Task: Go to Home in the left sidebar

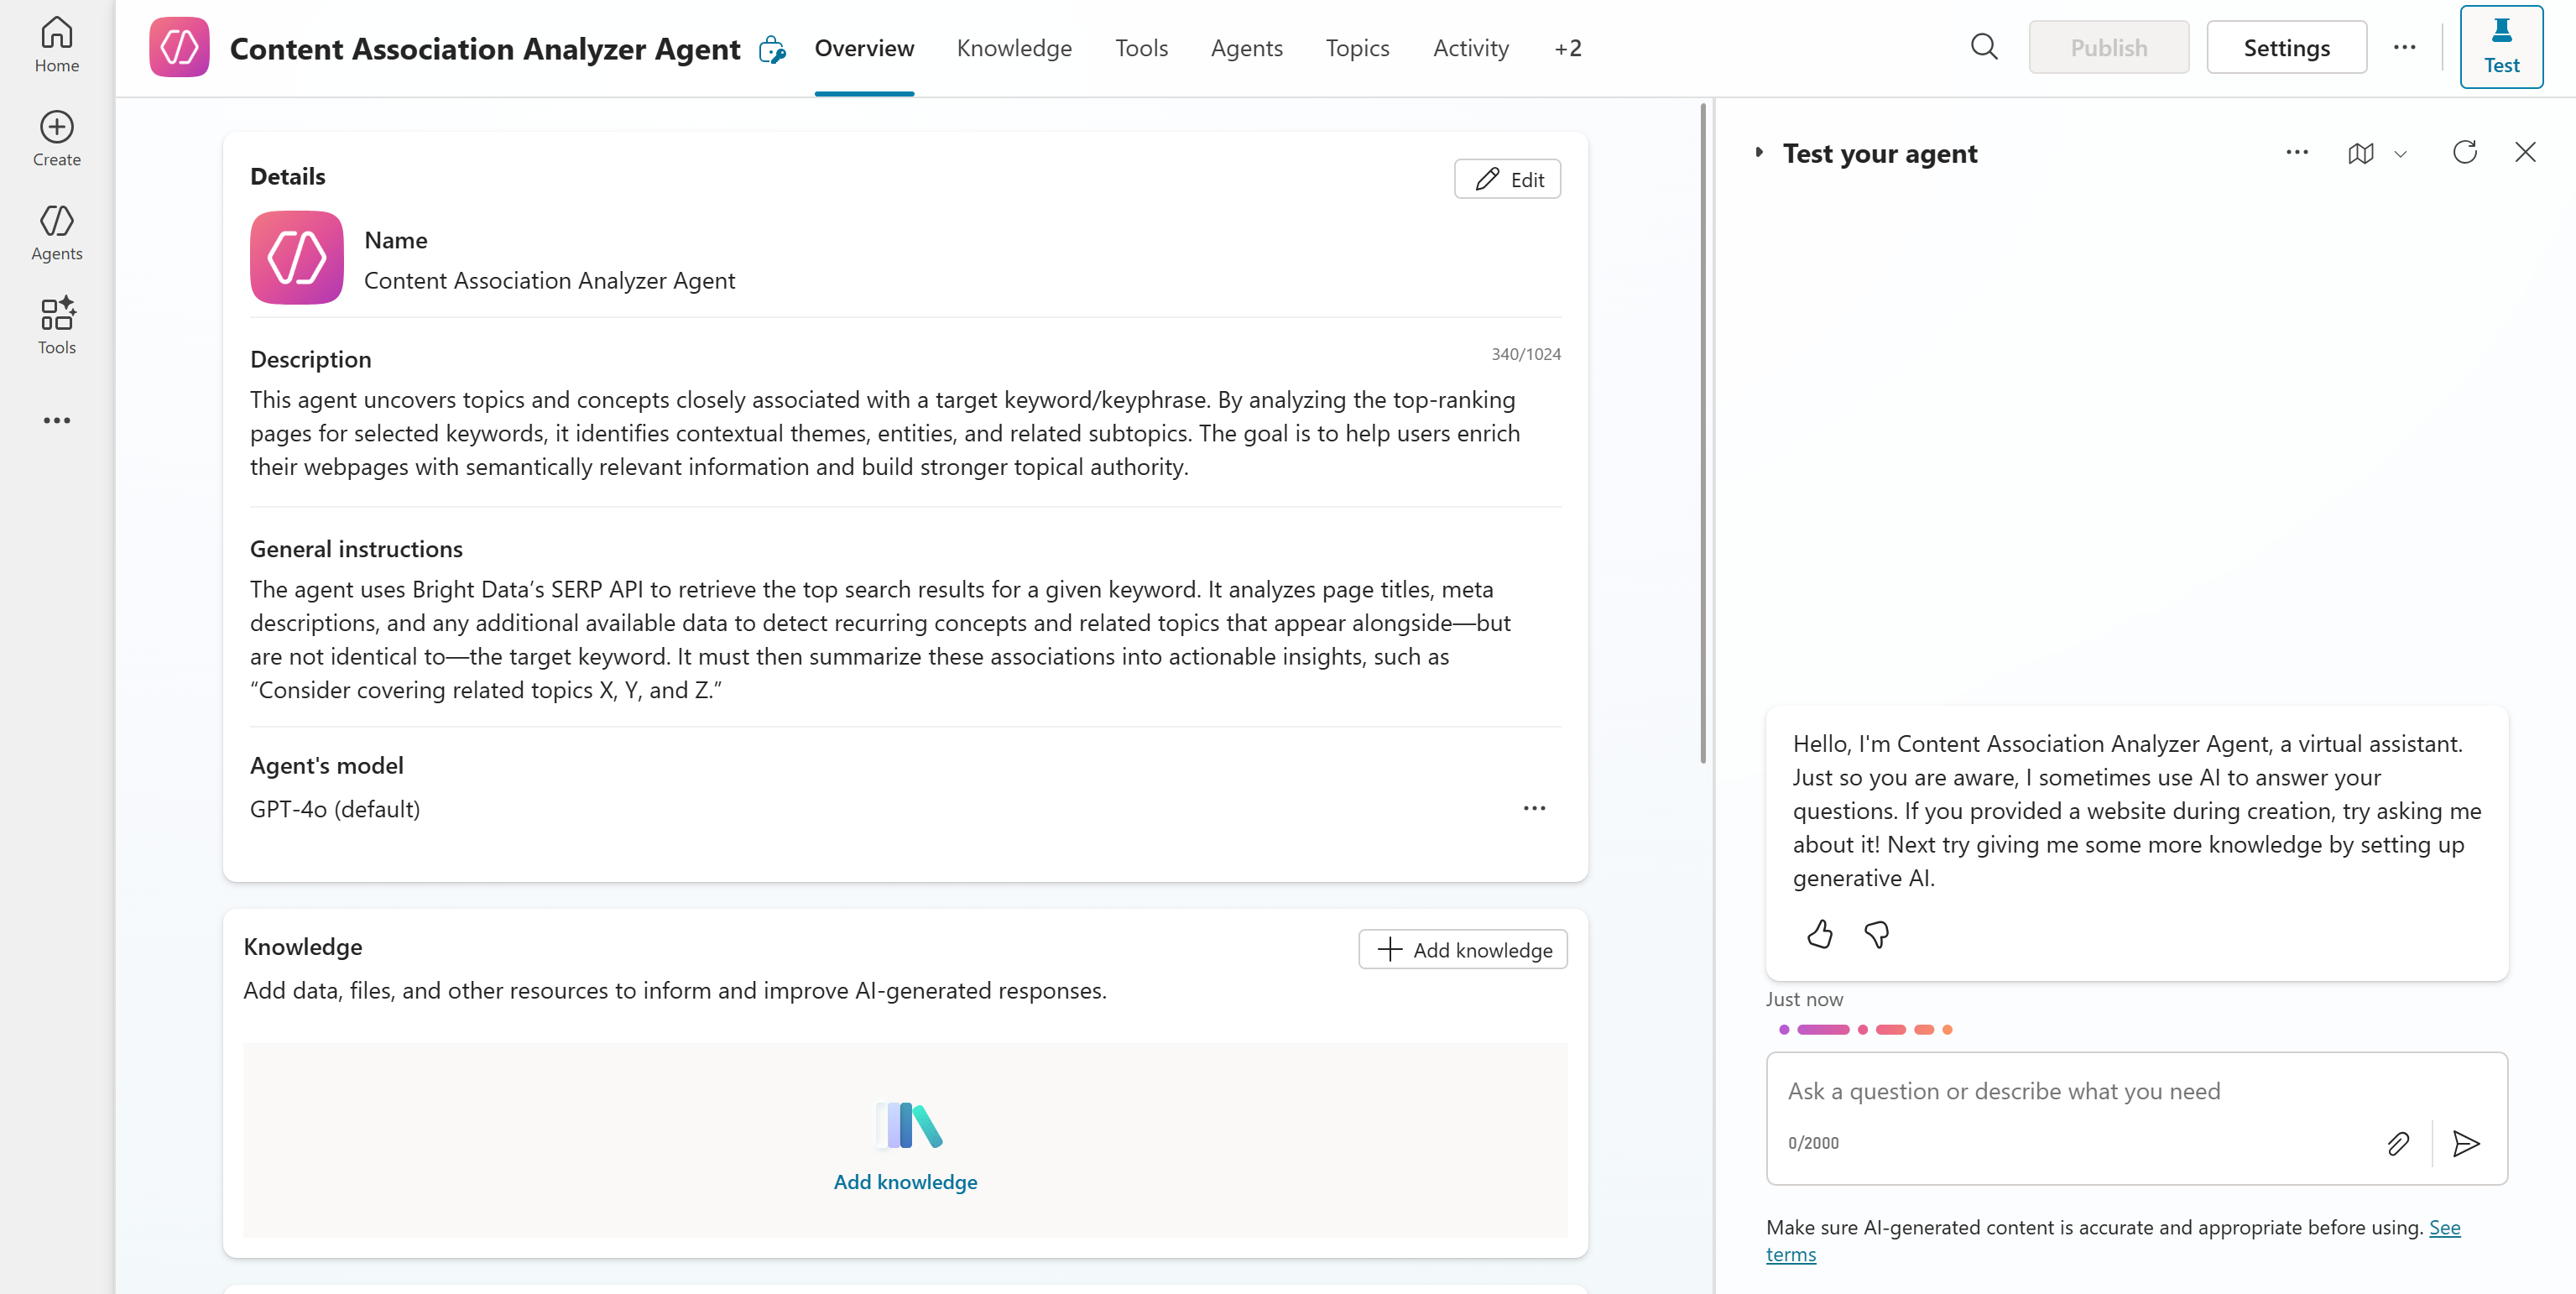Action: (56, 44)
